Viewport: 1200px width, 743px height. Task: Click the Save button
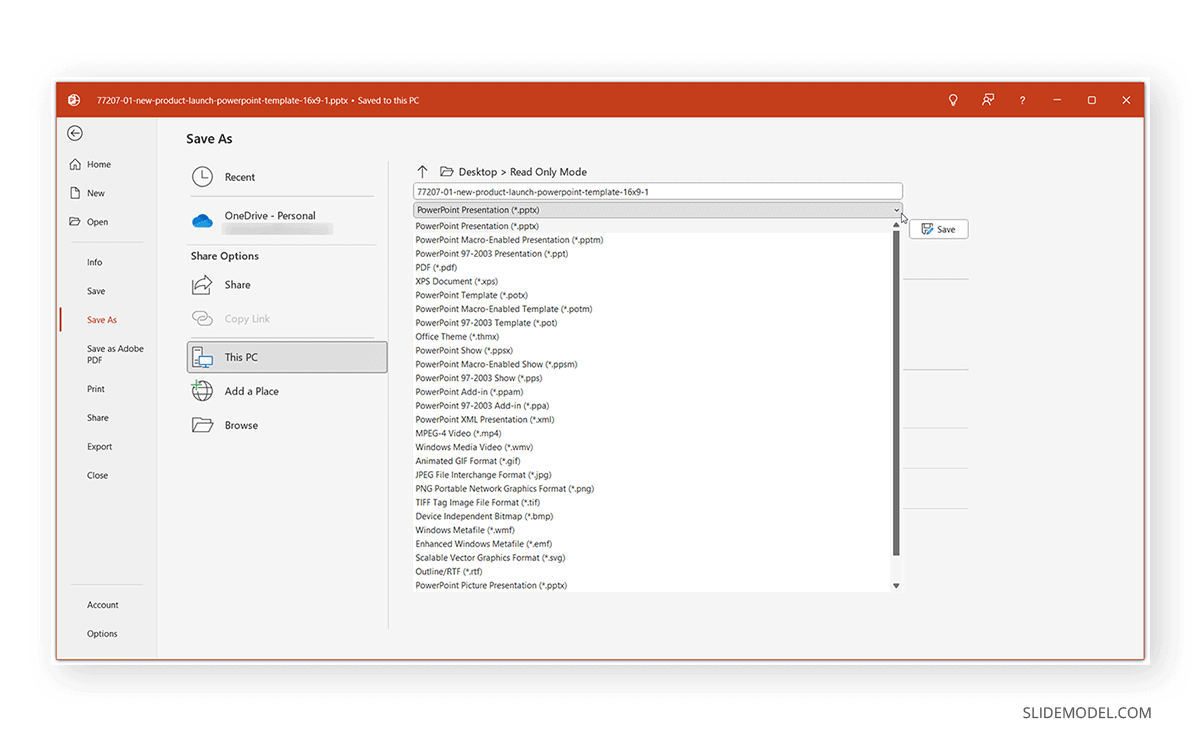pyautogui.click(x=938, y=229)
